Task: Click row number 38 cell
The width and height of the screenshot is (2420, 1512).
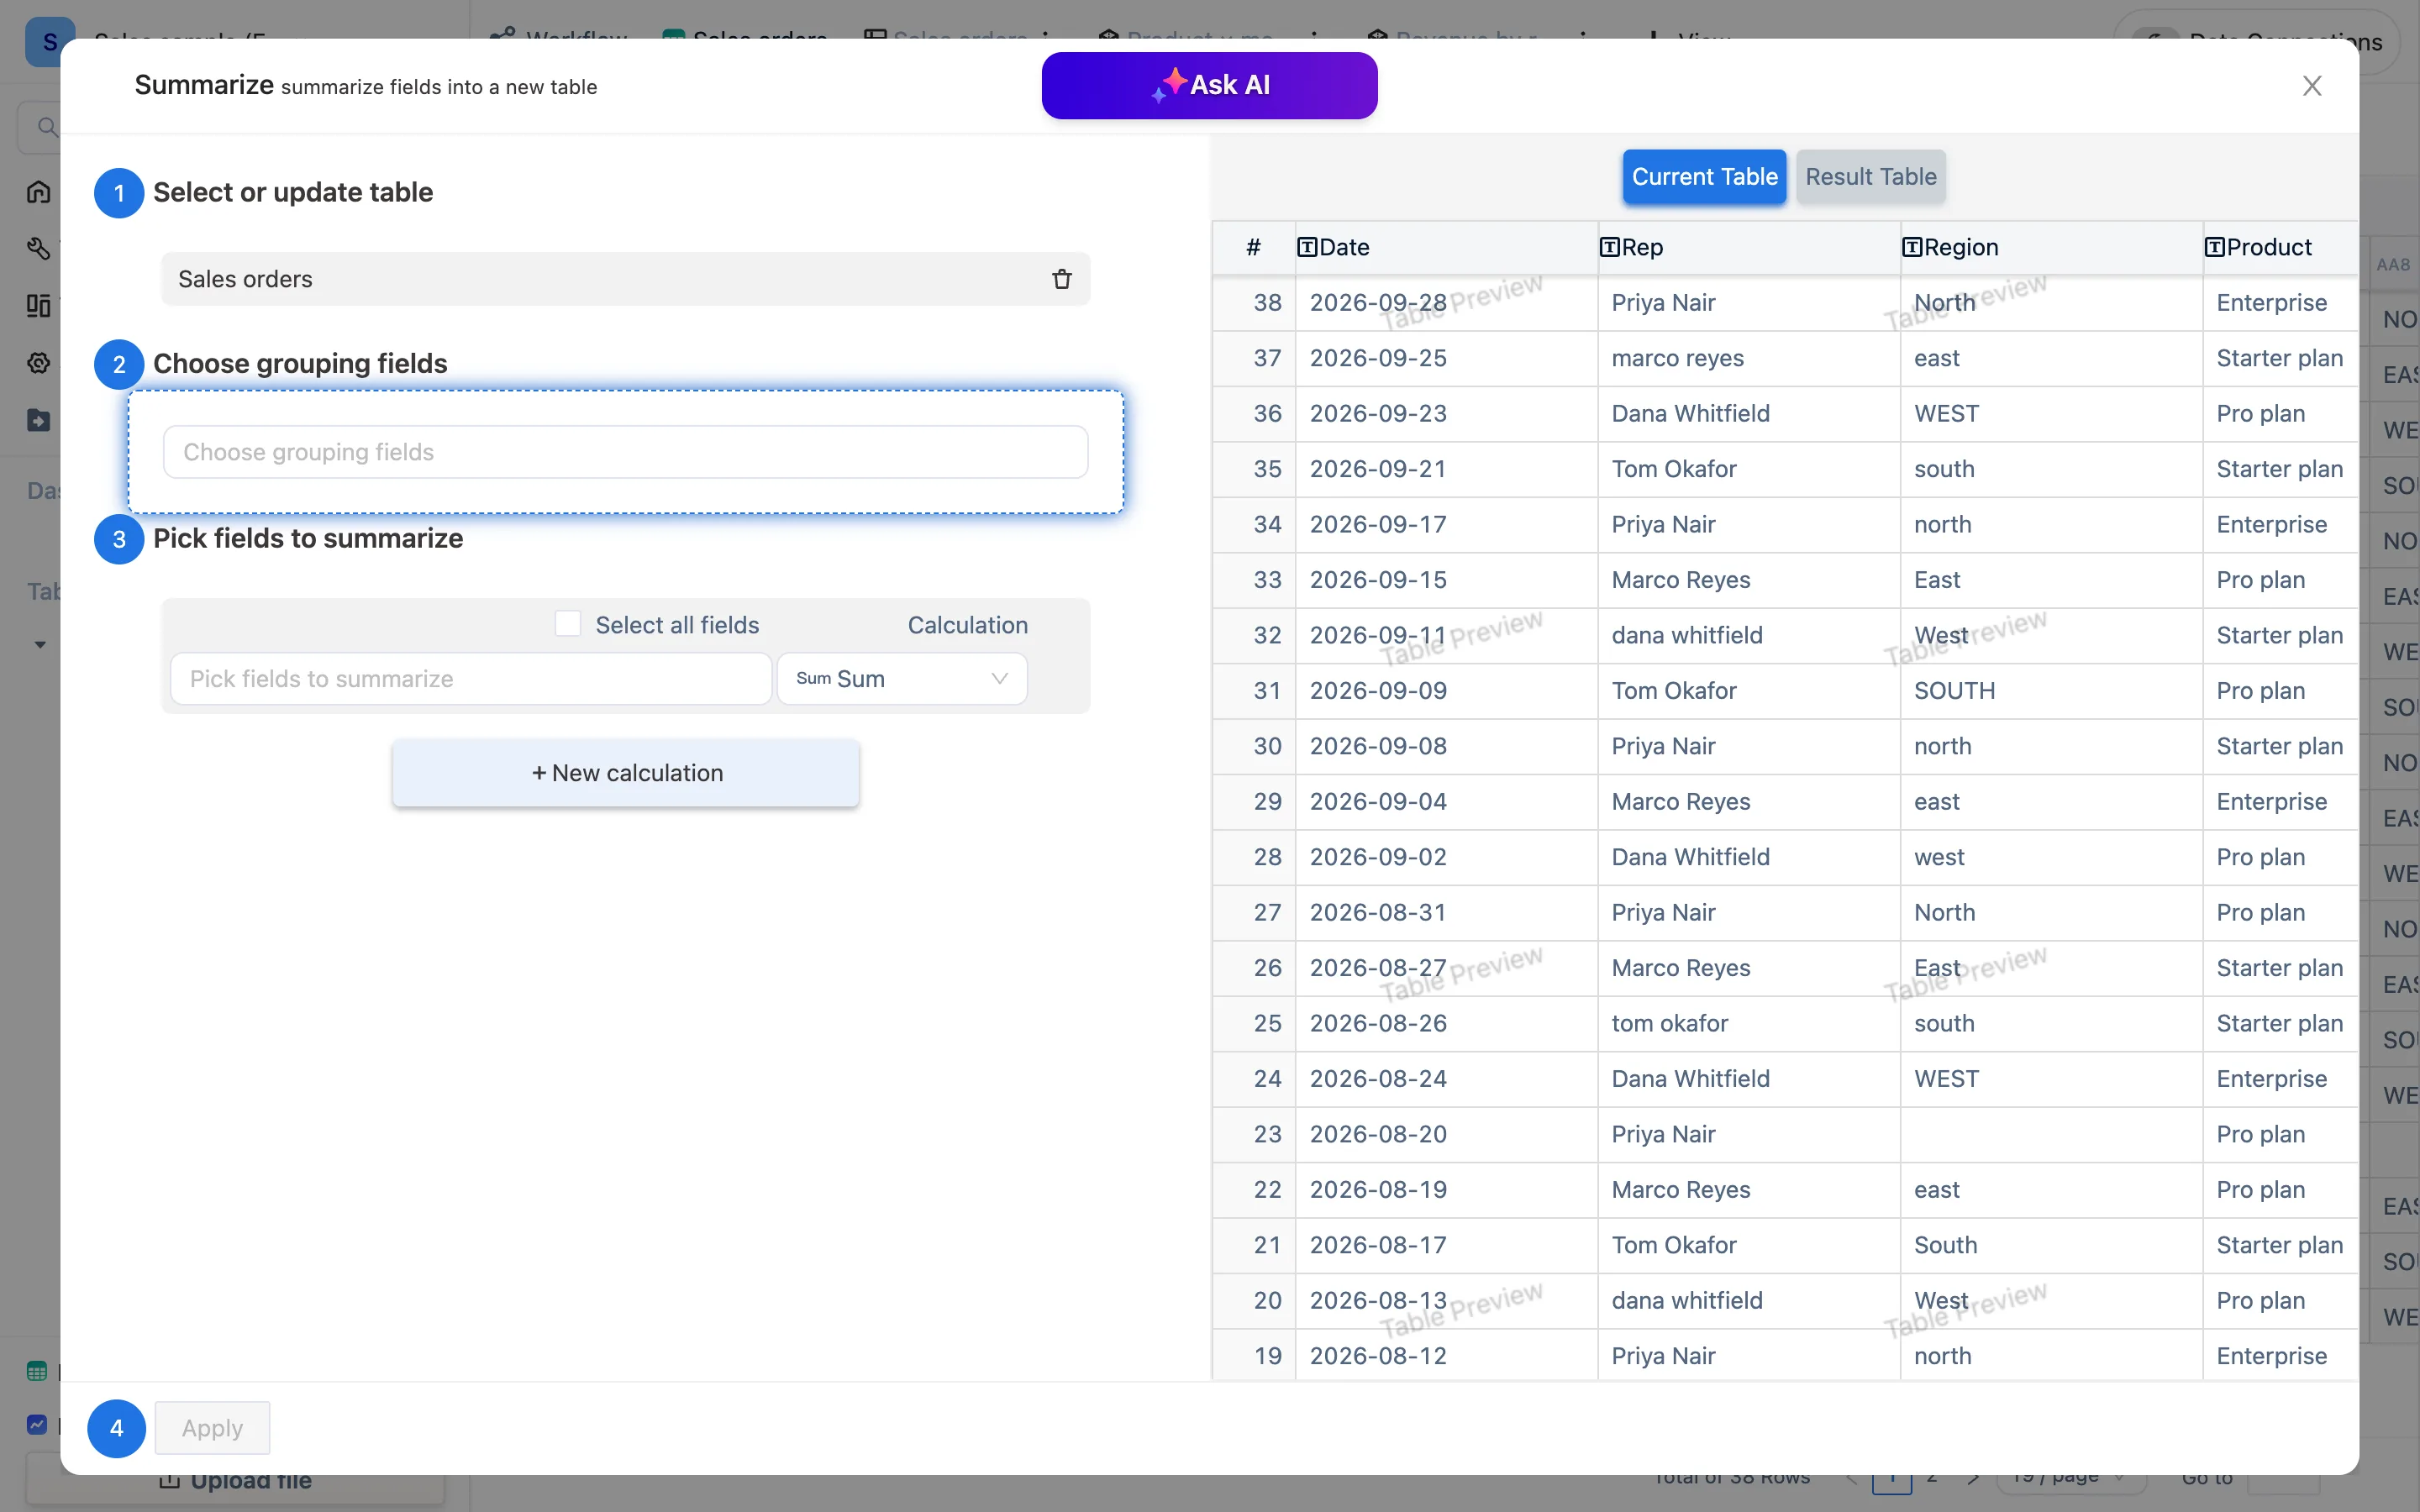Action: click(1254, 303)
